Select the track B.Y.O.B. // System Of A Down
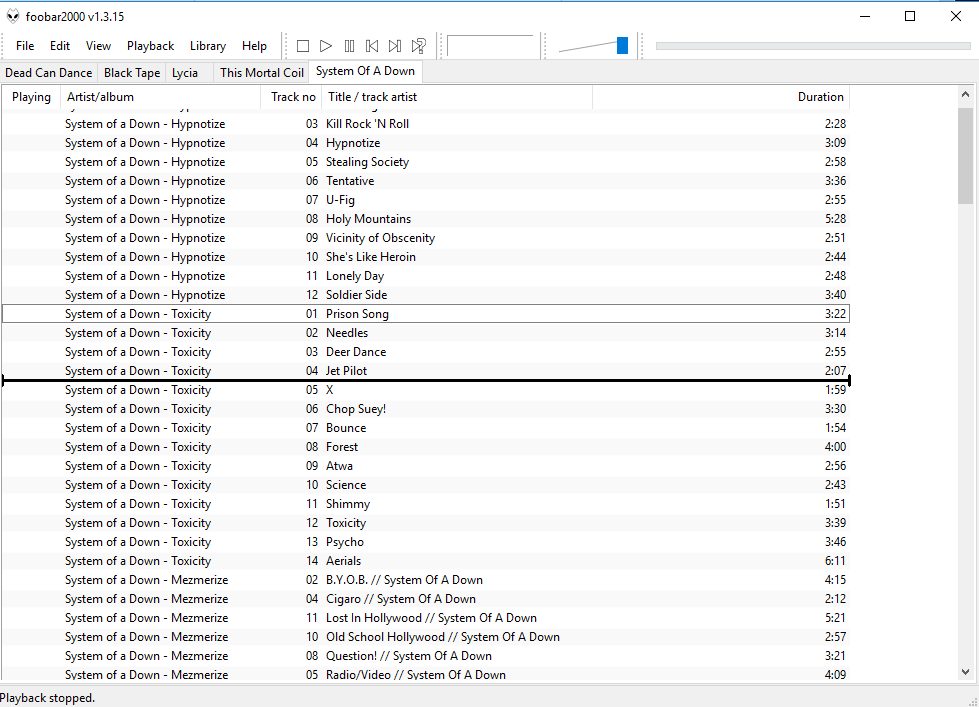Viewport: 979px width, 707px height. click(x=426, y=580)
